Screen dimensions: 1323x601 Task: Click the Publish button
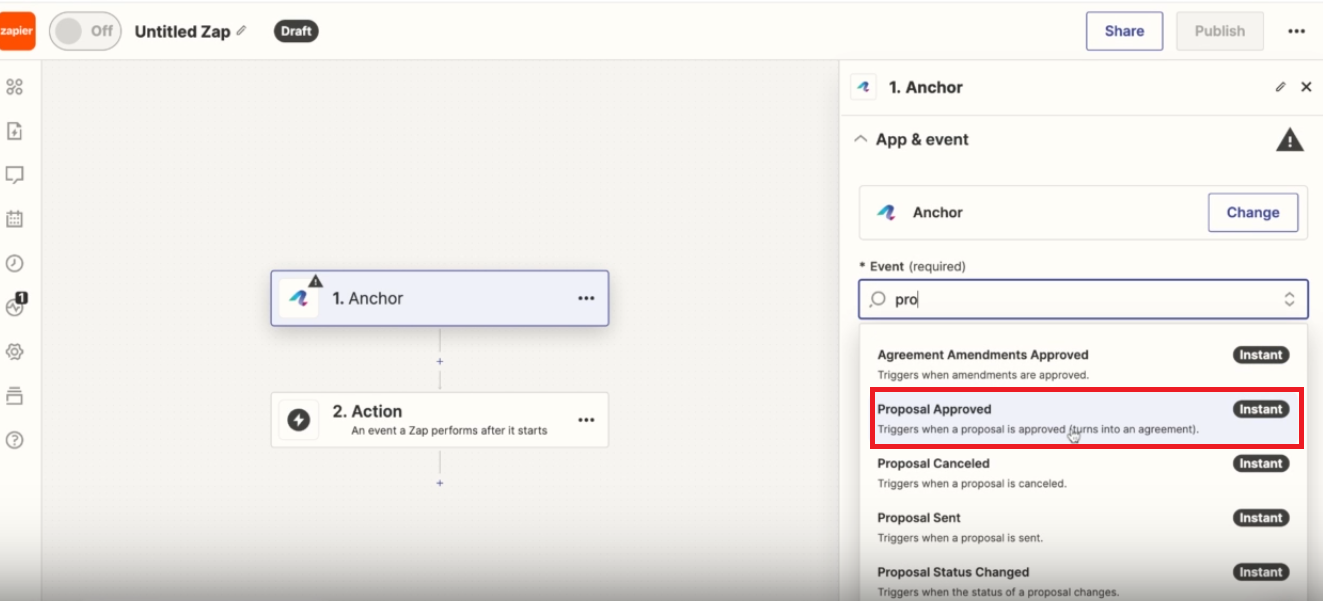1219,31
